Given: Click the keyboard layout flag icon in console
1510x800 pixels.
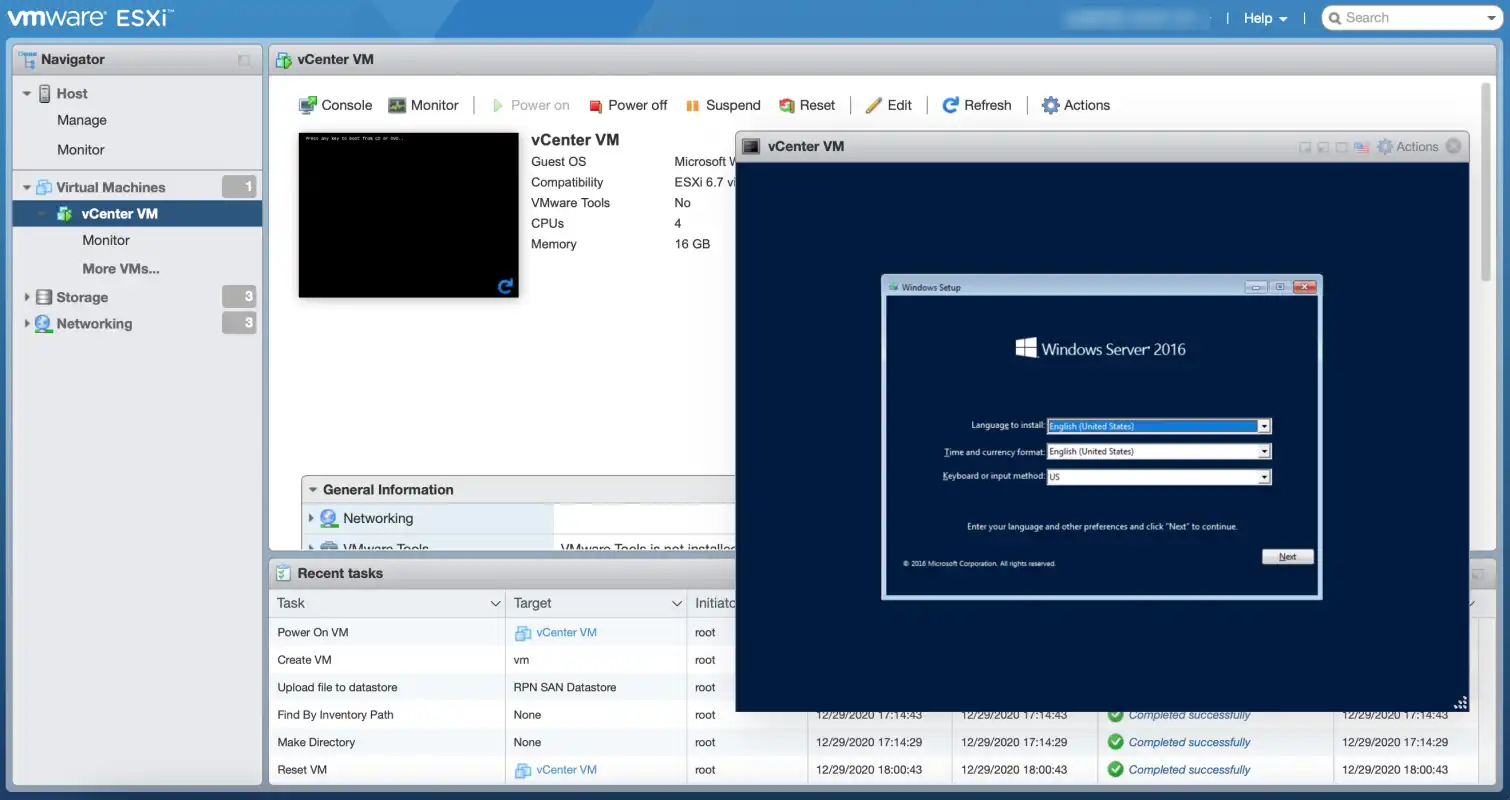Looking at the screenshot, I should point(1361,147).
